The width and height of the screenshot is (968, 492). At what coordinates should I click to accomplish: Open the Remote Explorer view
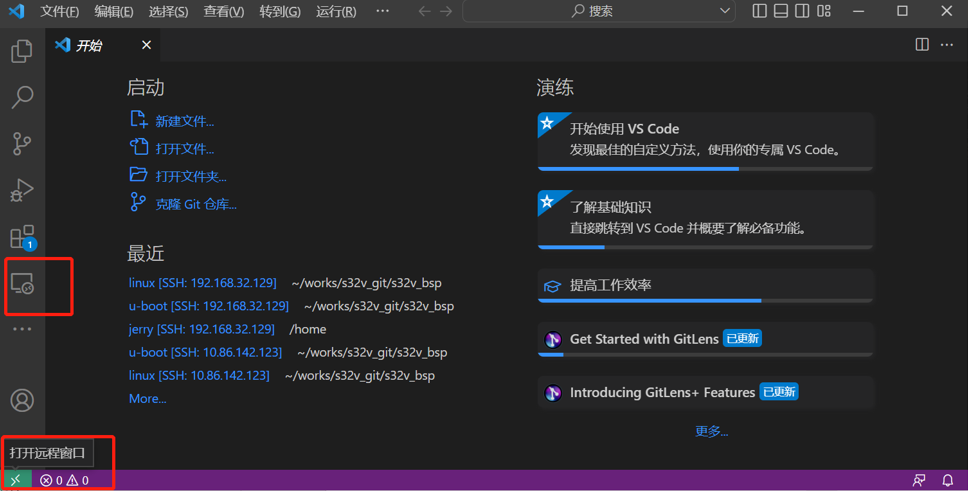[22, 284]
